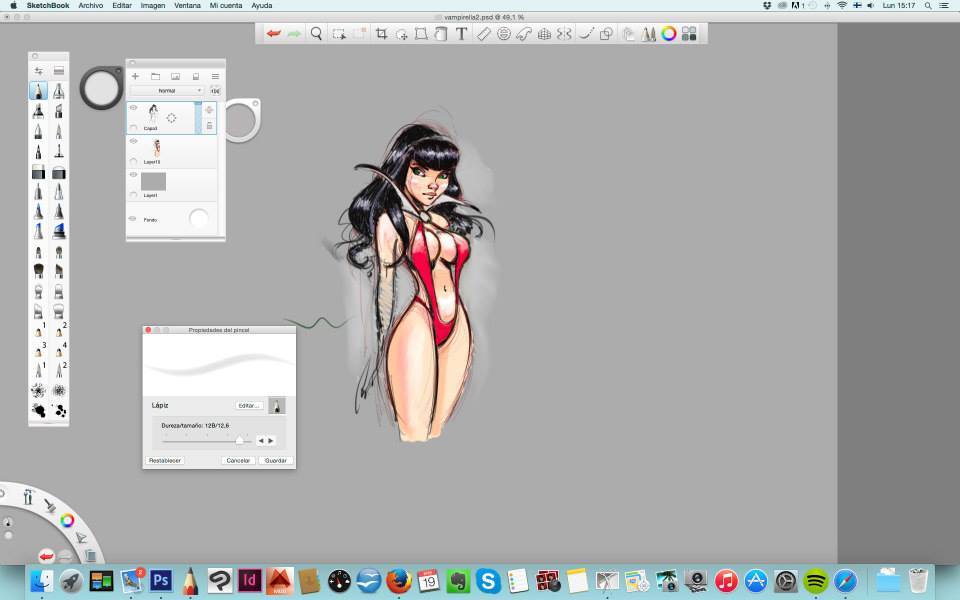This screenshot has width=960, height=600.
Task: Select the Ruler tool
Action: coord(483,34)
